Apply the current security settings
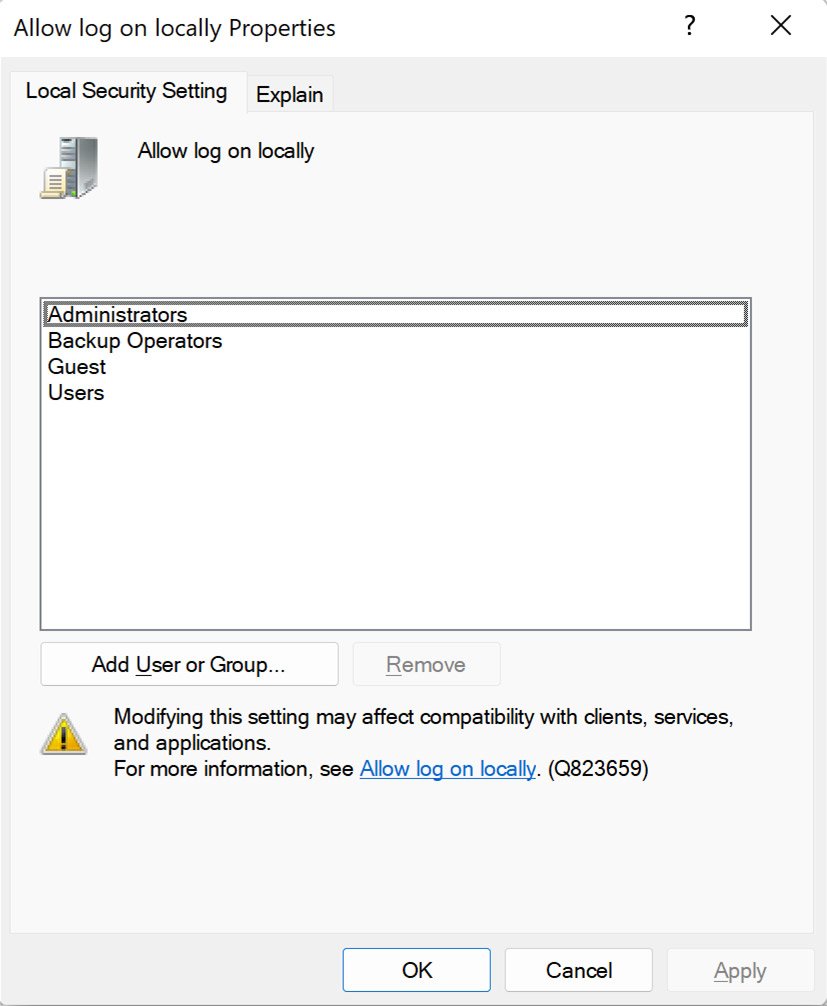The width and height of the screenshot is (827, 1006). [740, 969]
